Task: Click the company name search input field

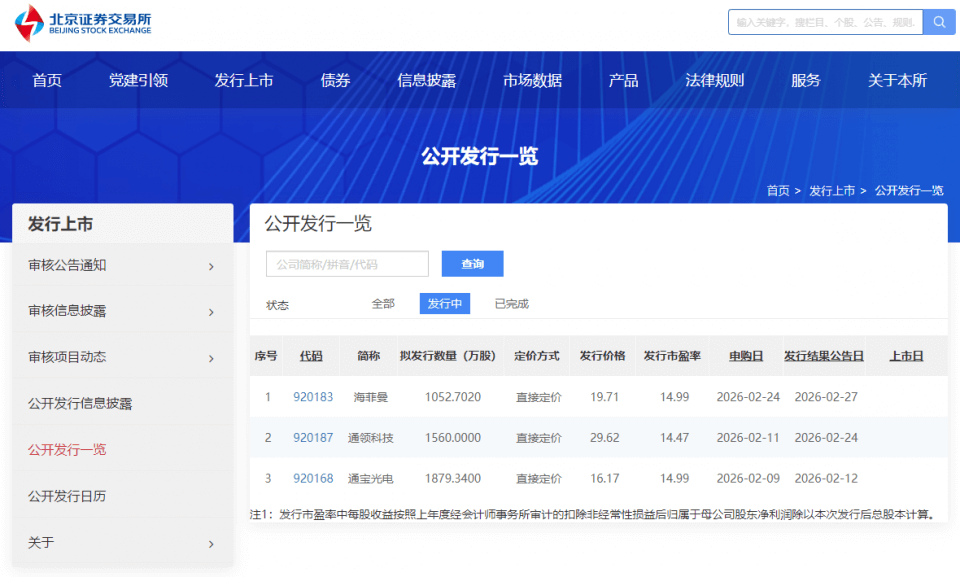Action: click(x=347, y=264)
